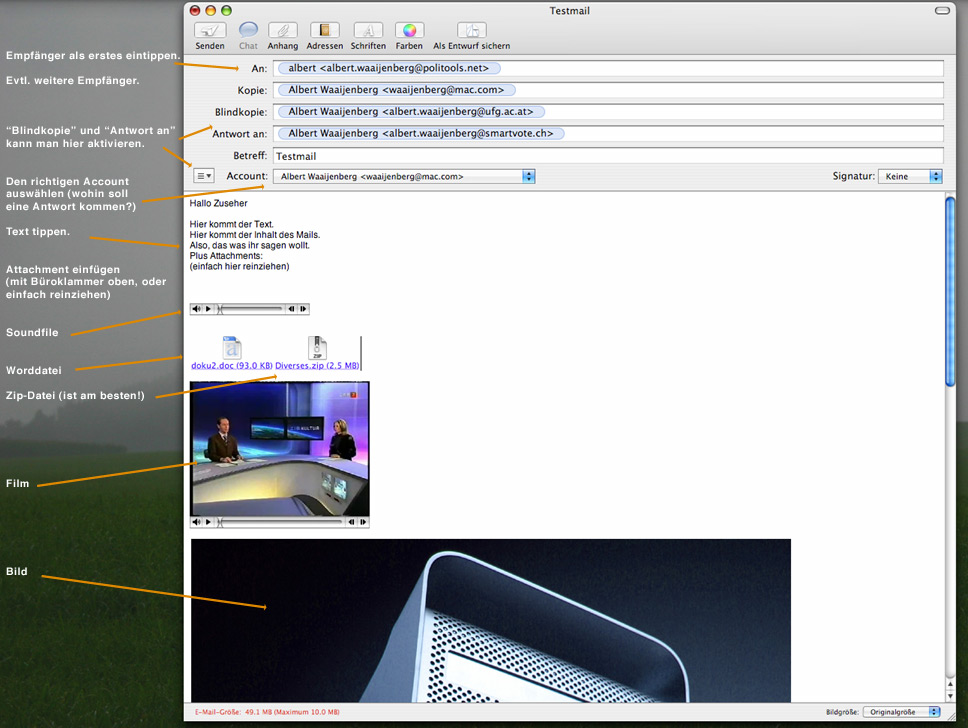
Task: Click the Senden toolbar icon
Action: [x=210, y=31]
